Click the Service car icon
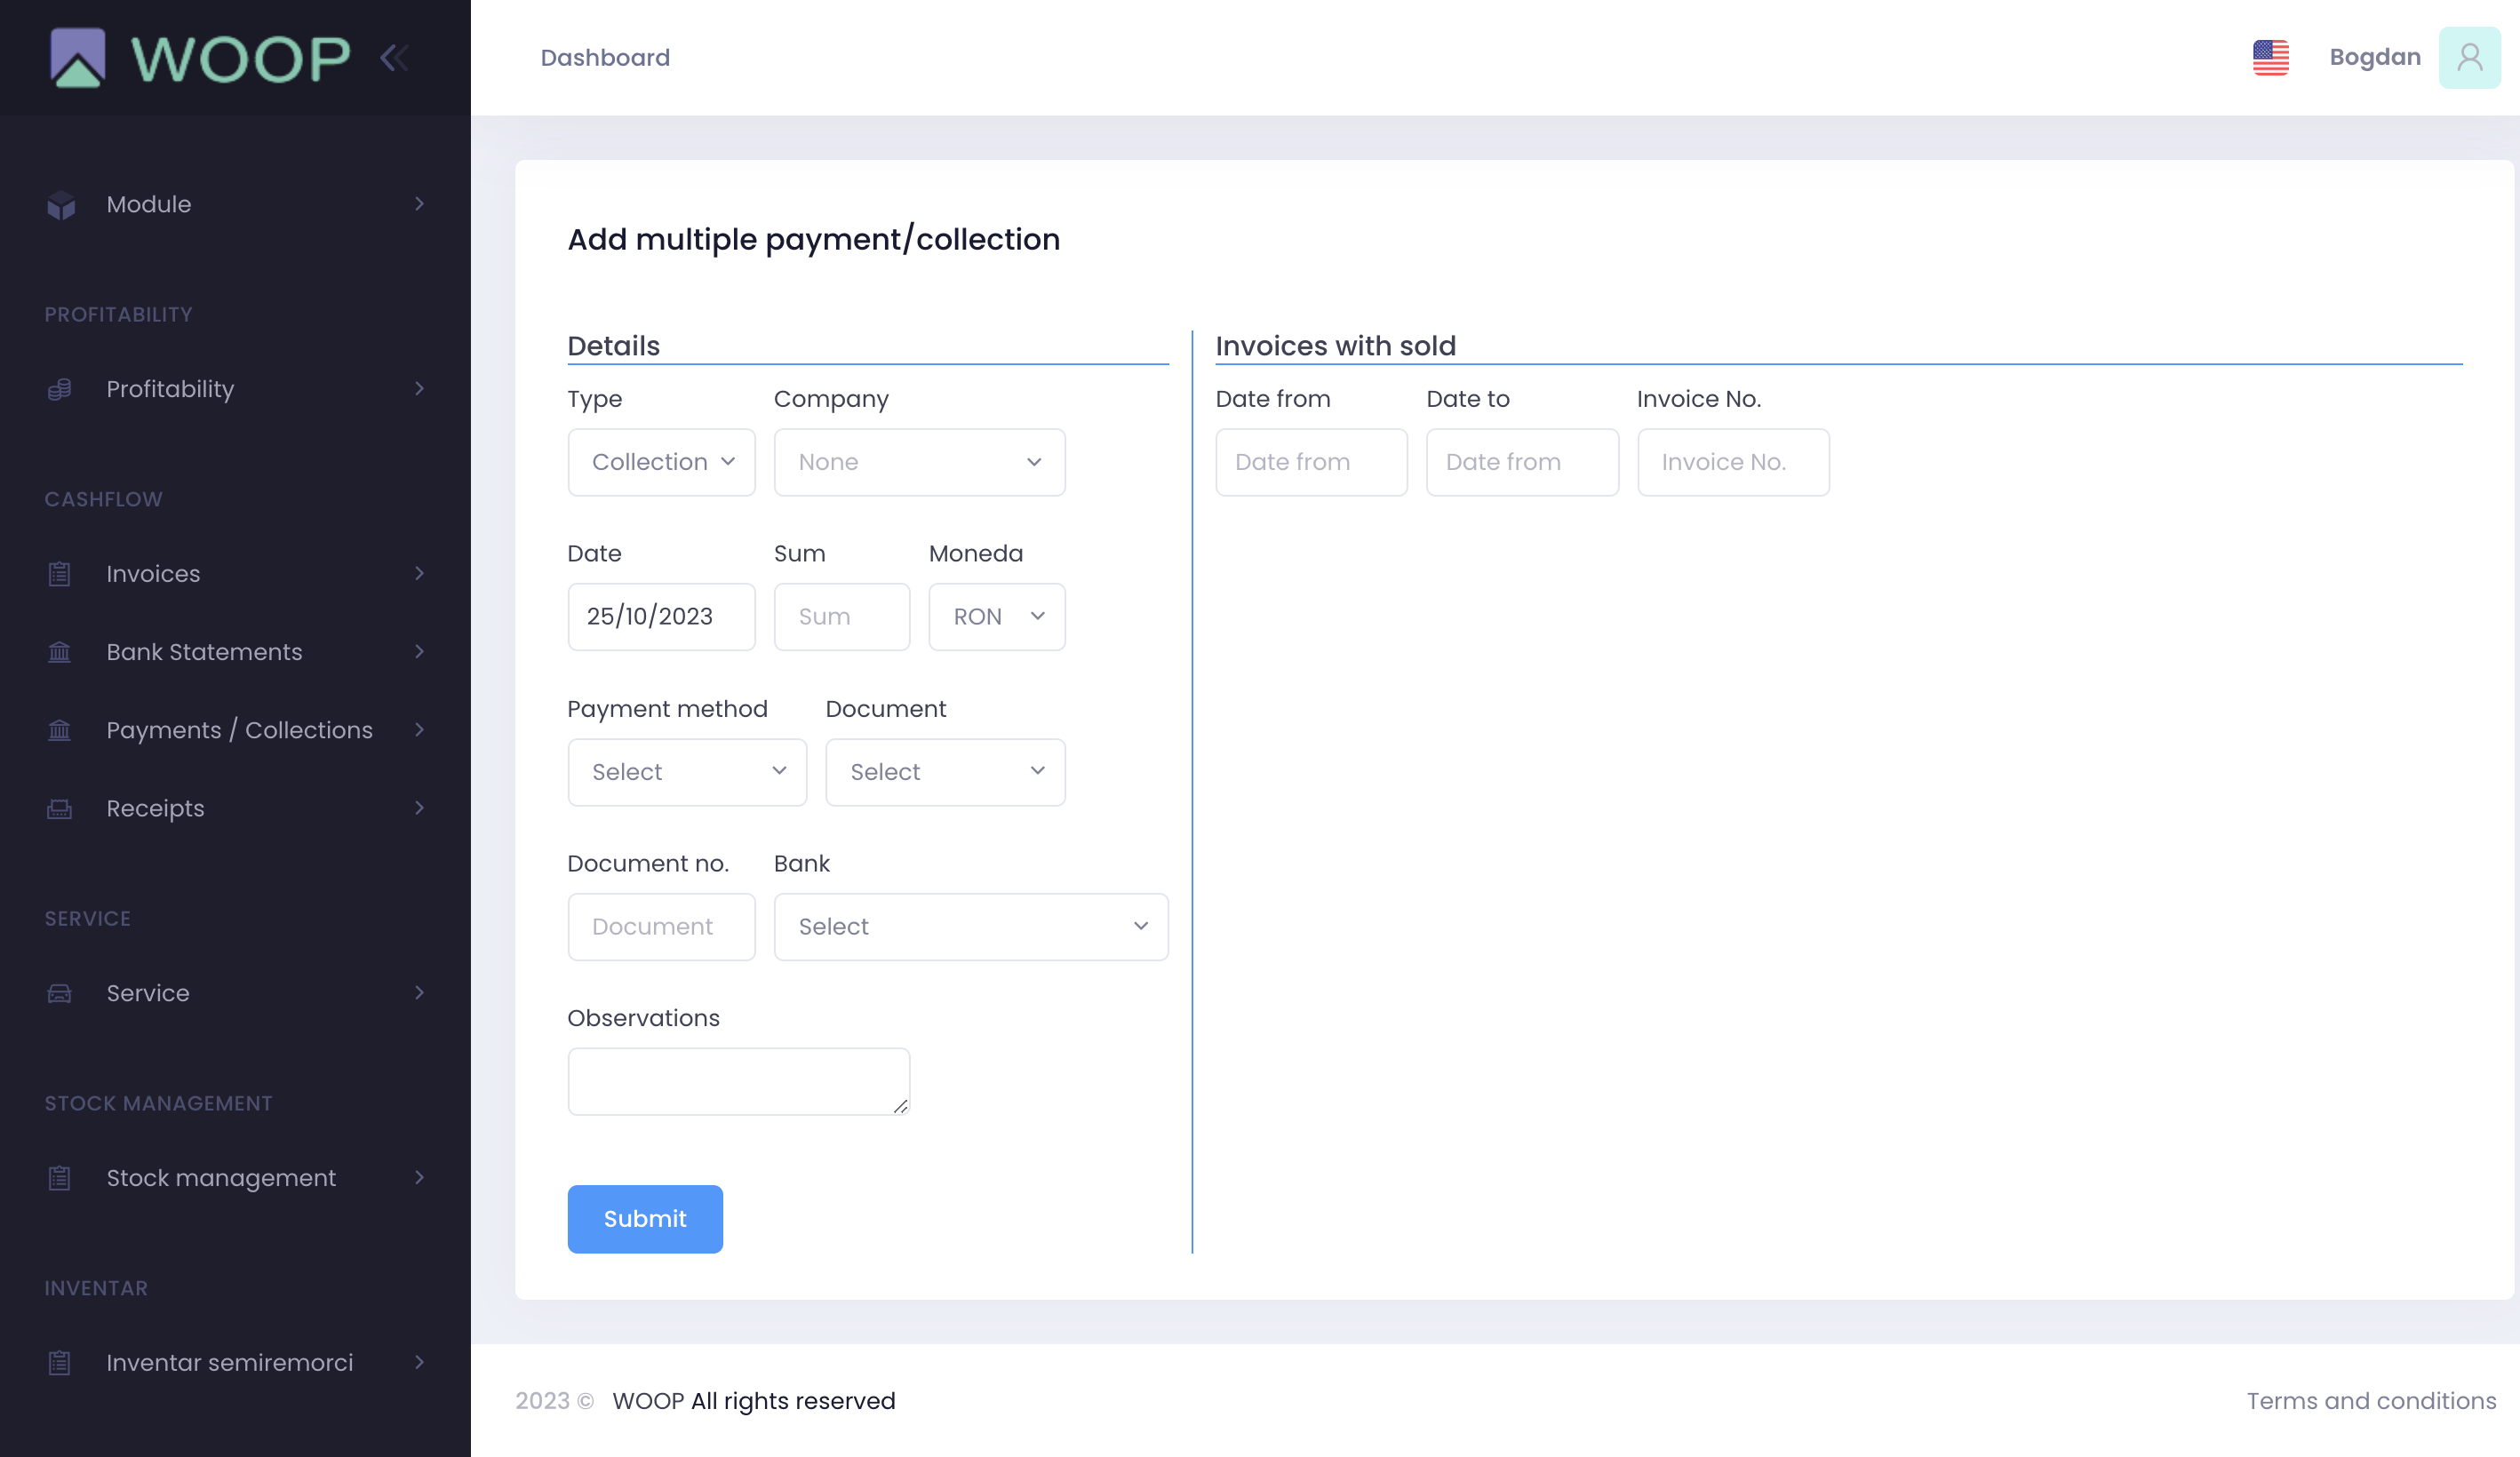Screen dimensions: 2520x1457 coord(60,993)
